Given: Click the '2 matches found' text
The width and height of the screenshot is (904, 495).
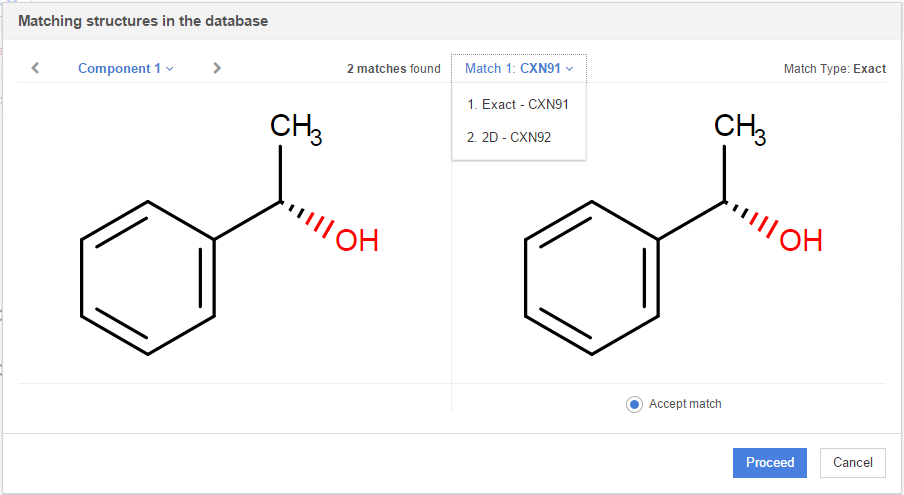Looking at the screenshot, I should 393,69.
